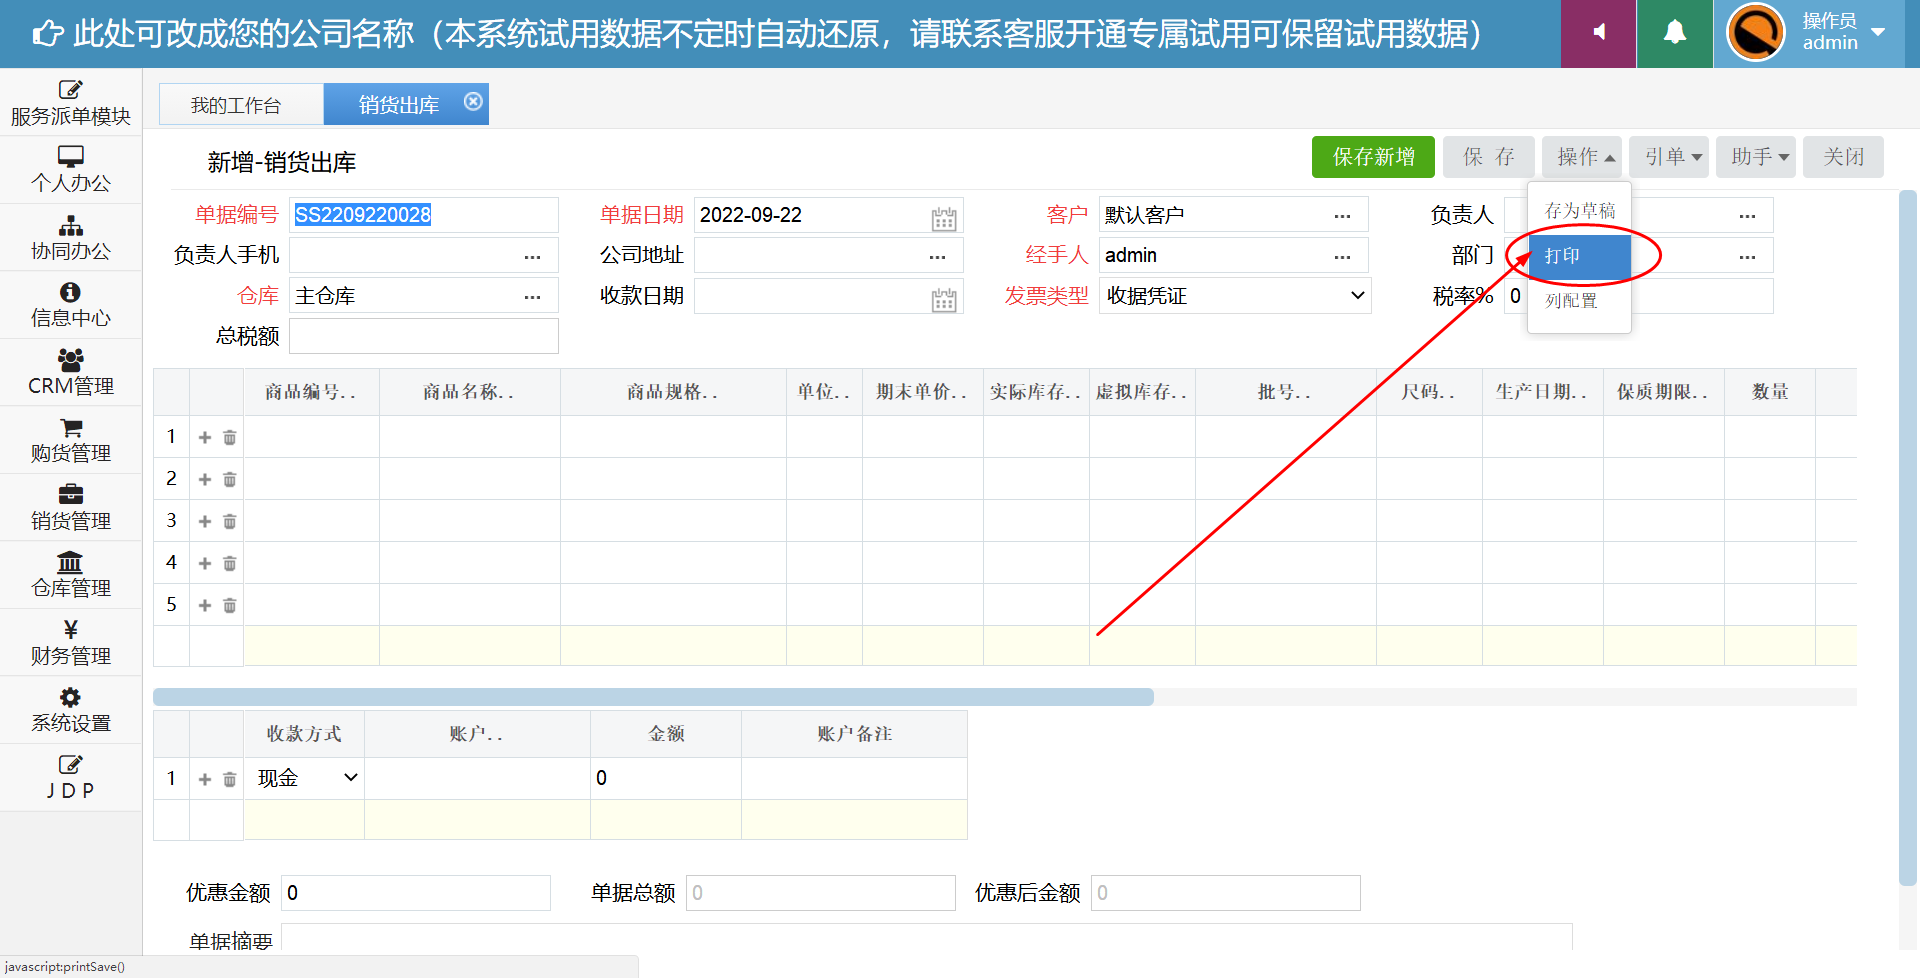Screen dimensions: 1920x978
Task: Open the 负责人手机 lookup ellipsis
Action: 532,257
